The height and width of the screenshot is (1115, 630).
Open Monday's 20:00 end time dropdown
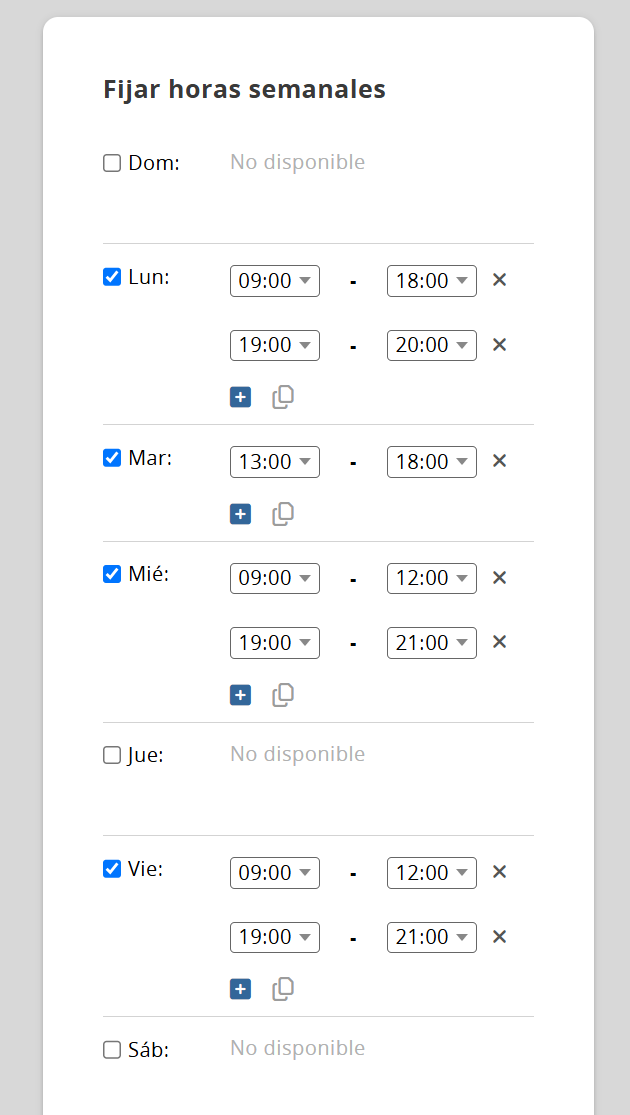pos(432,345)
